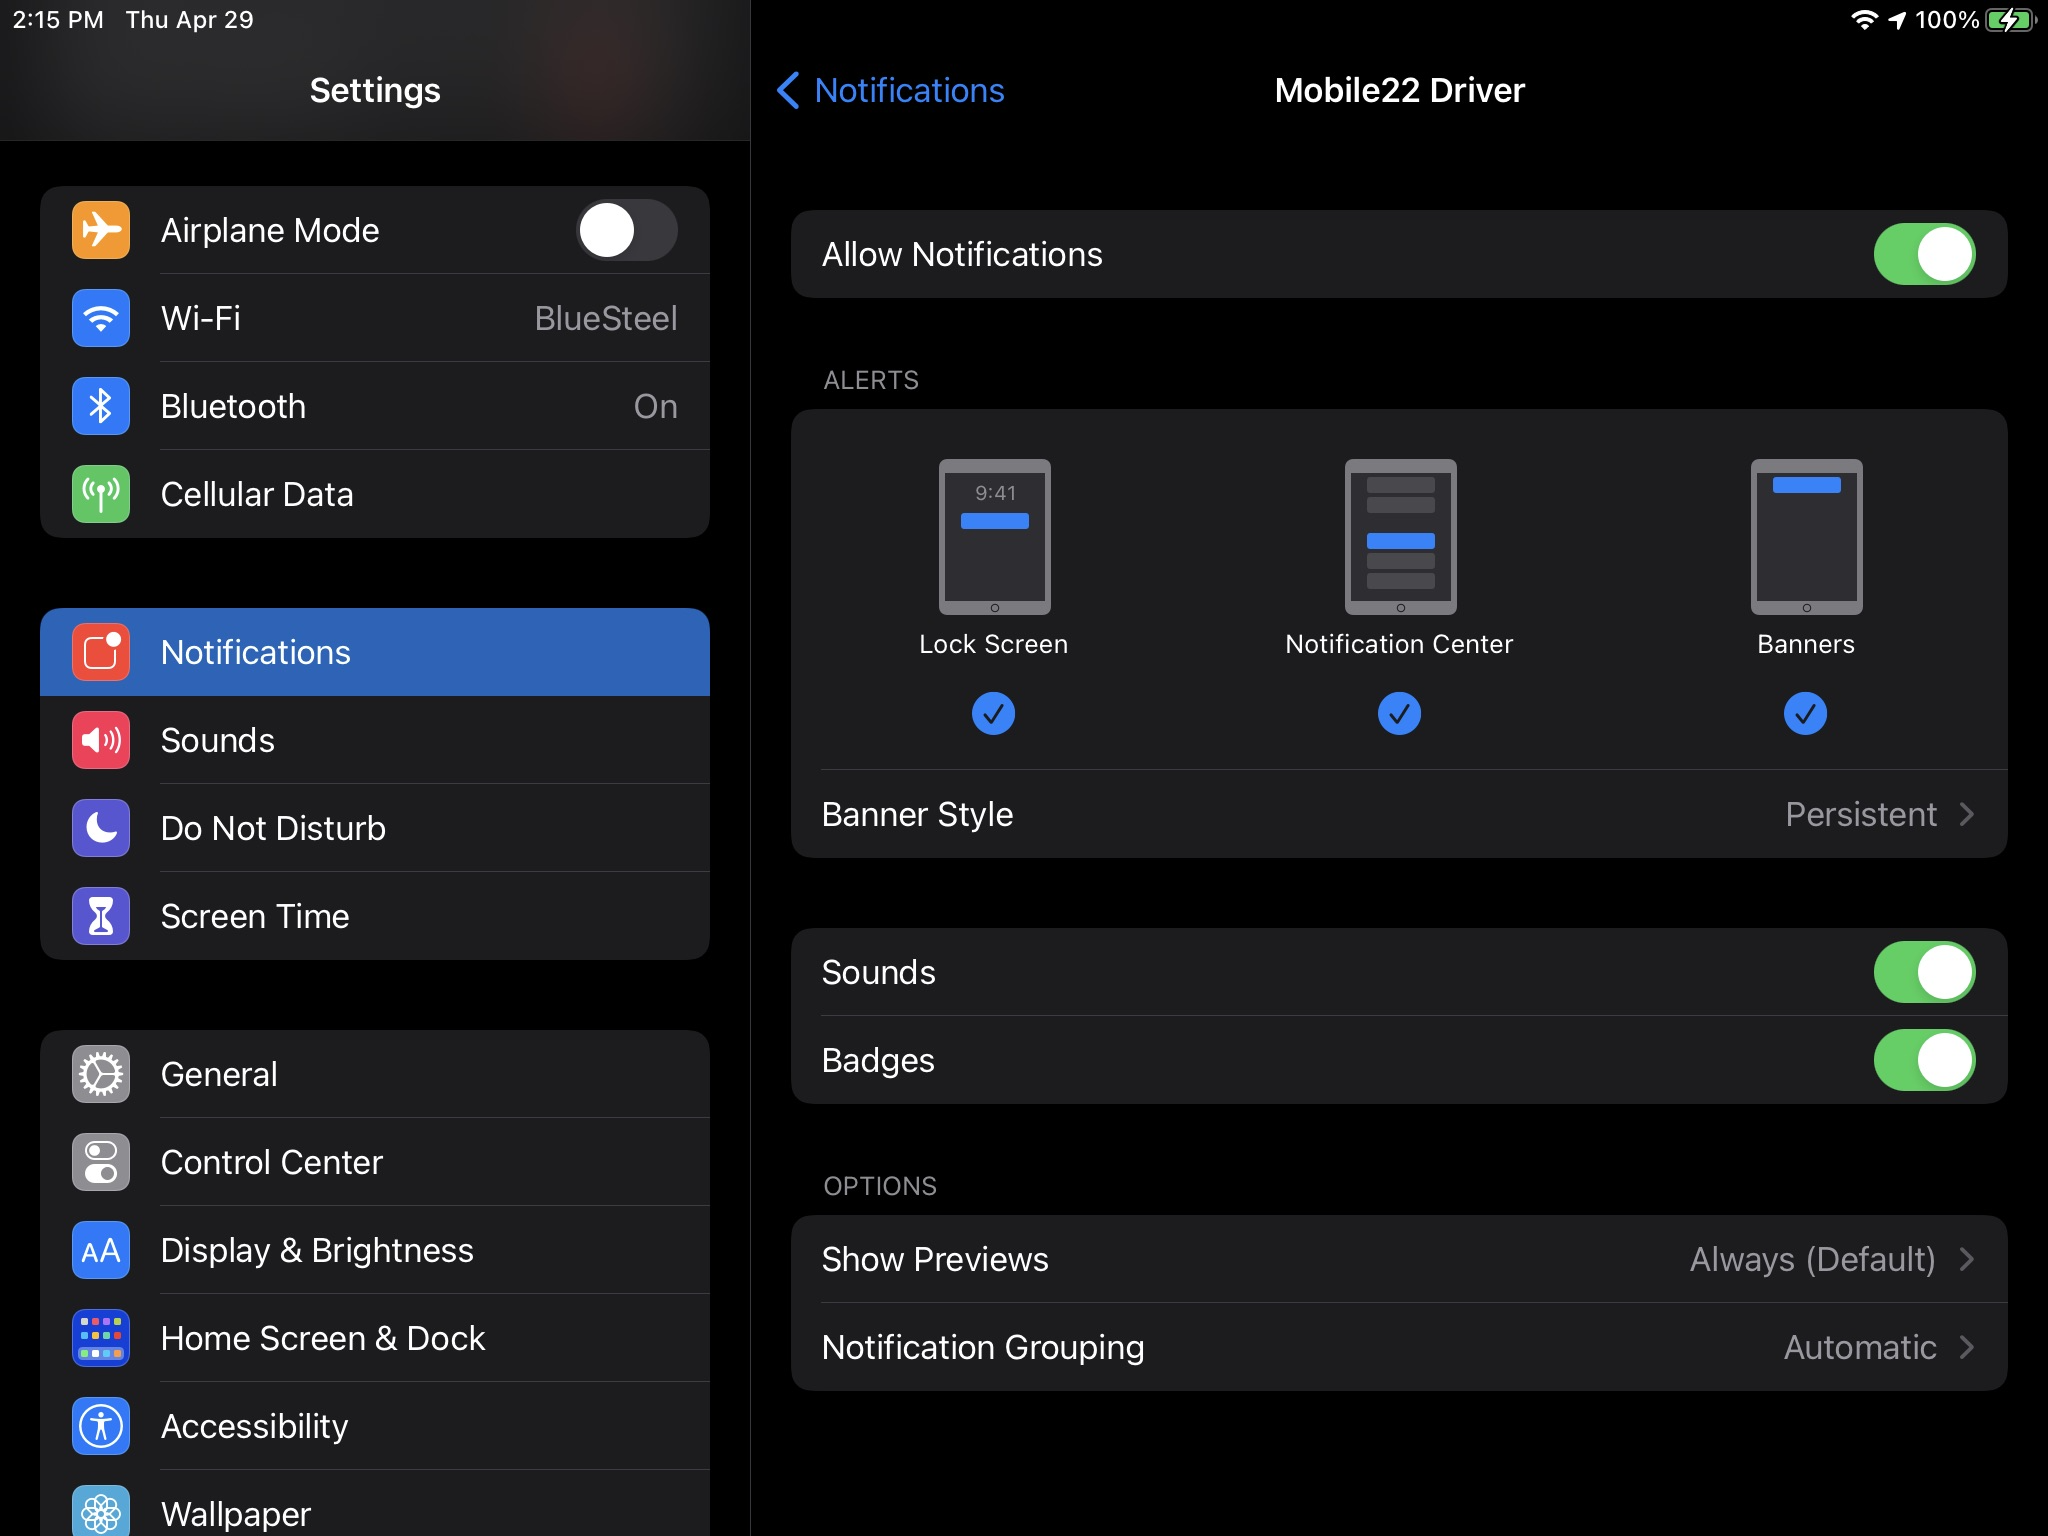The image size is (2048, 1536).
Task: Disable the Sounds toggle for Mobile22 Driver
Action: click(1923, 972)
